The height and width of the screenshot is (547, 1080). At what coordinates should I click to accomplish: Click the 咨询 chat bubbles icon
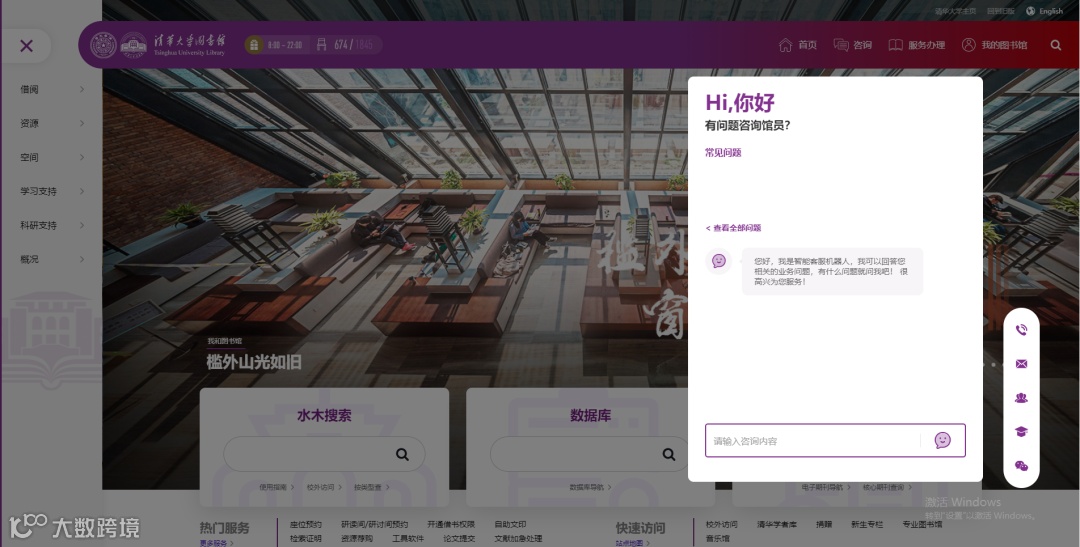(841, 45)
